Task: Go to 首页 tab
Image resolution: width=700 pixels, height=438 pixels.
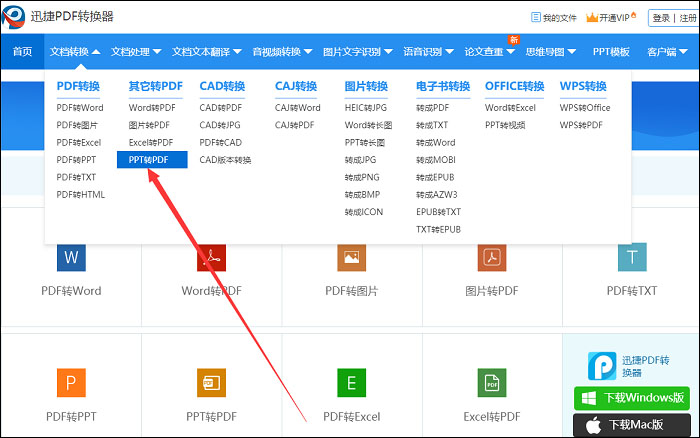Action: 22,52
